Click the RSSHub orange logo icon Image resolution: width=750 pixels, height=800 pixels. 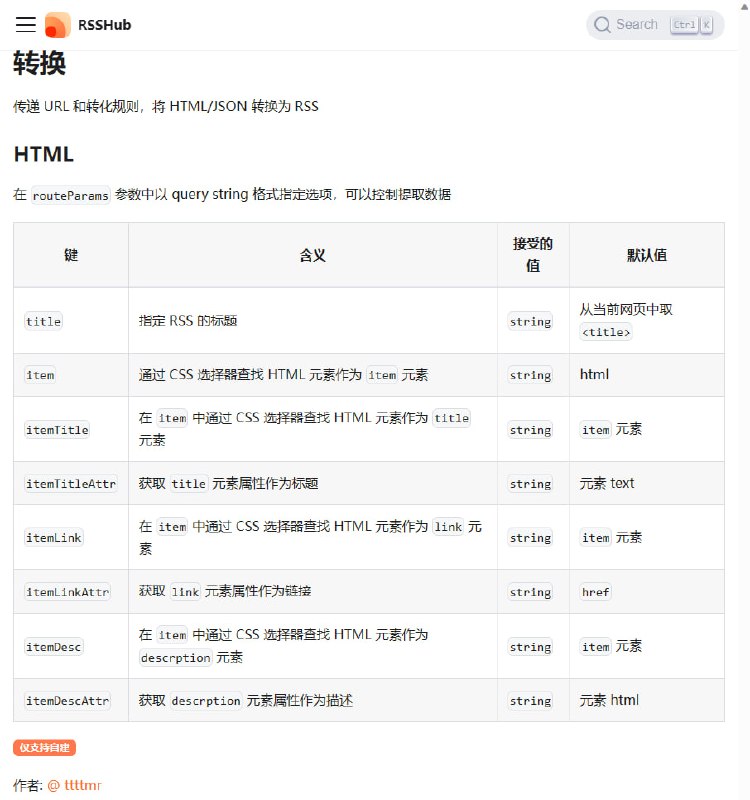click(x=58, y=25)
